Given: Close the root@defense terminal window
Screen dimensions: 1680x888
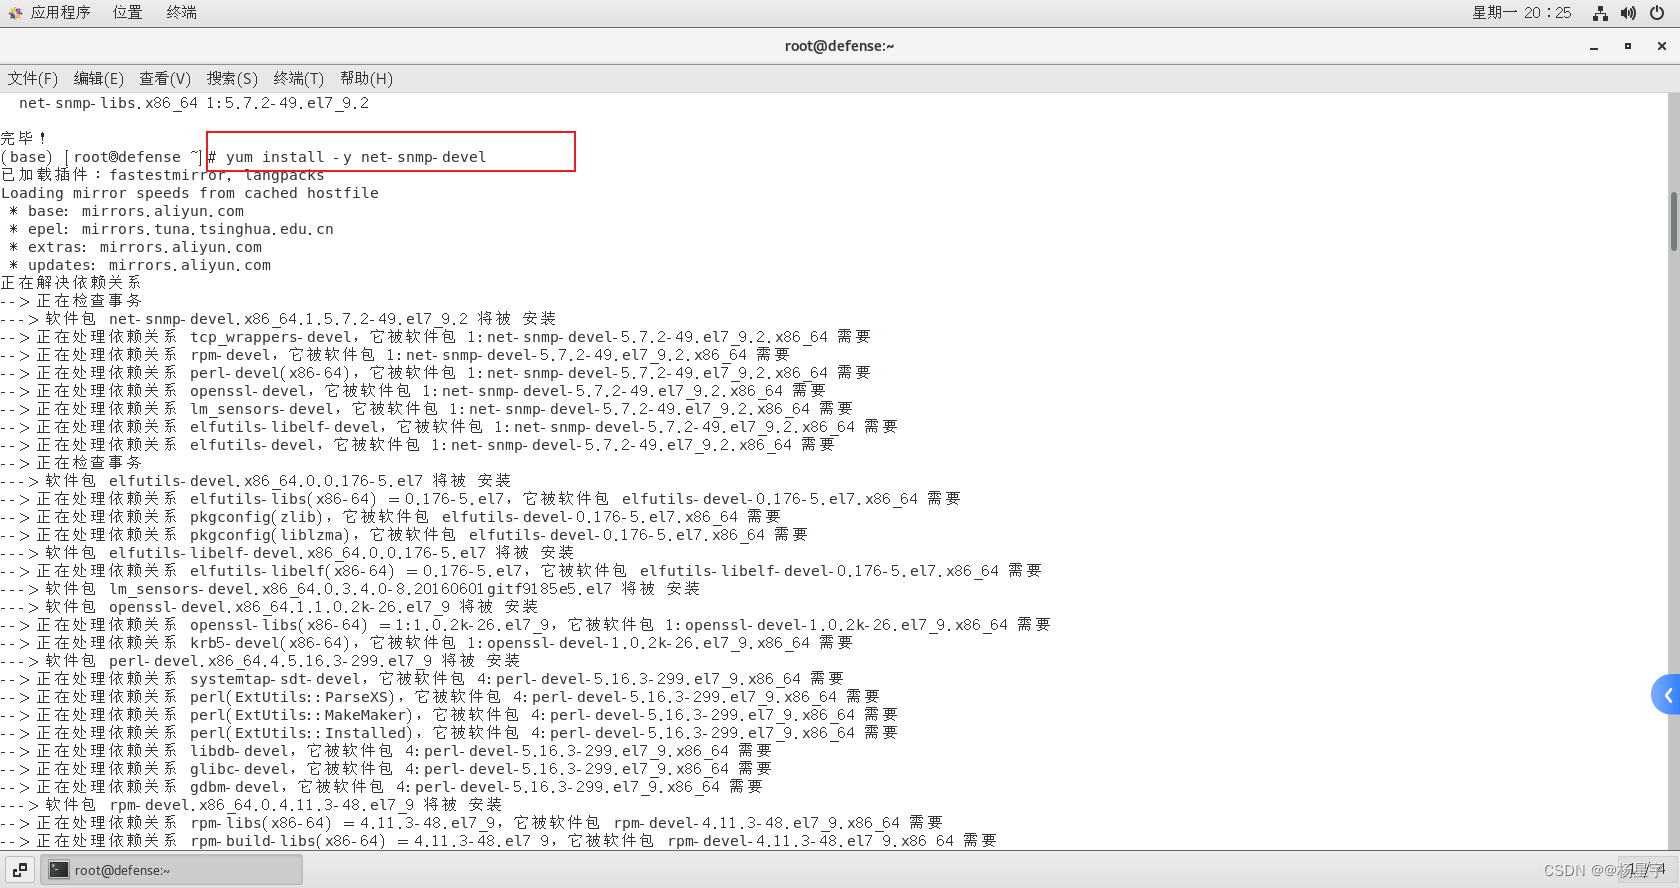Looking at the screenshot, I should tap(1662, 46).
